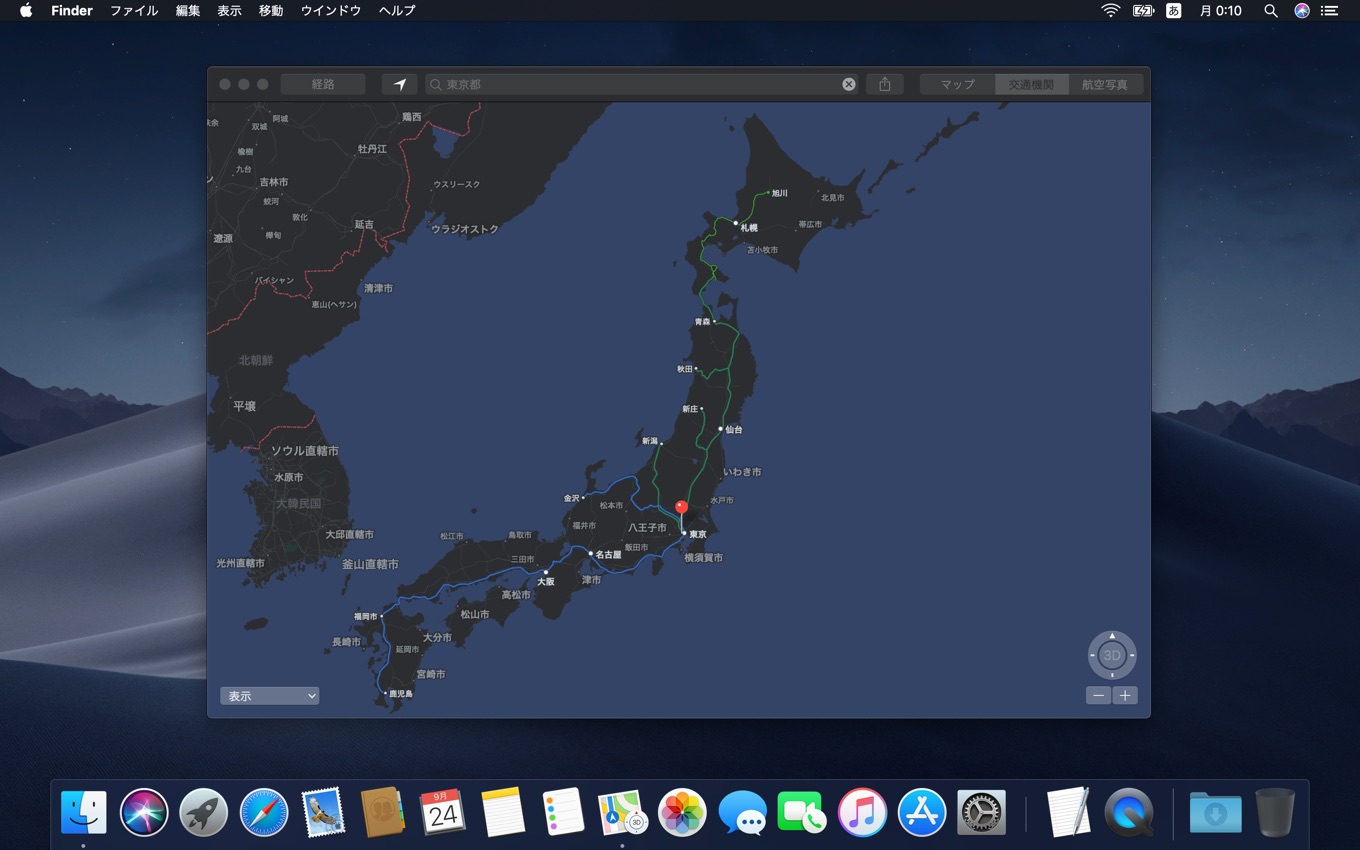1360x850 pixels.
Task: Click the 大阪 city label on map
Action: point(545,581)
